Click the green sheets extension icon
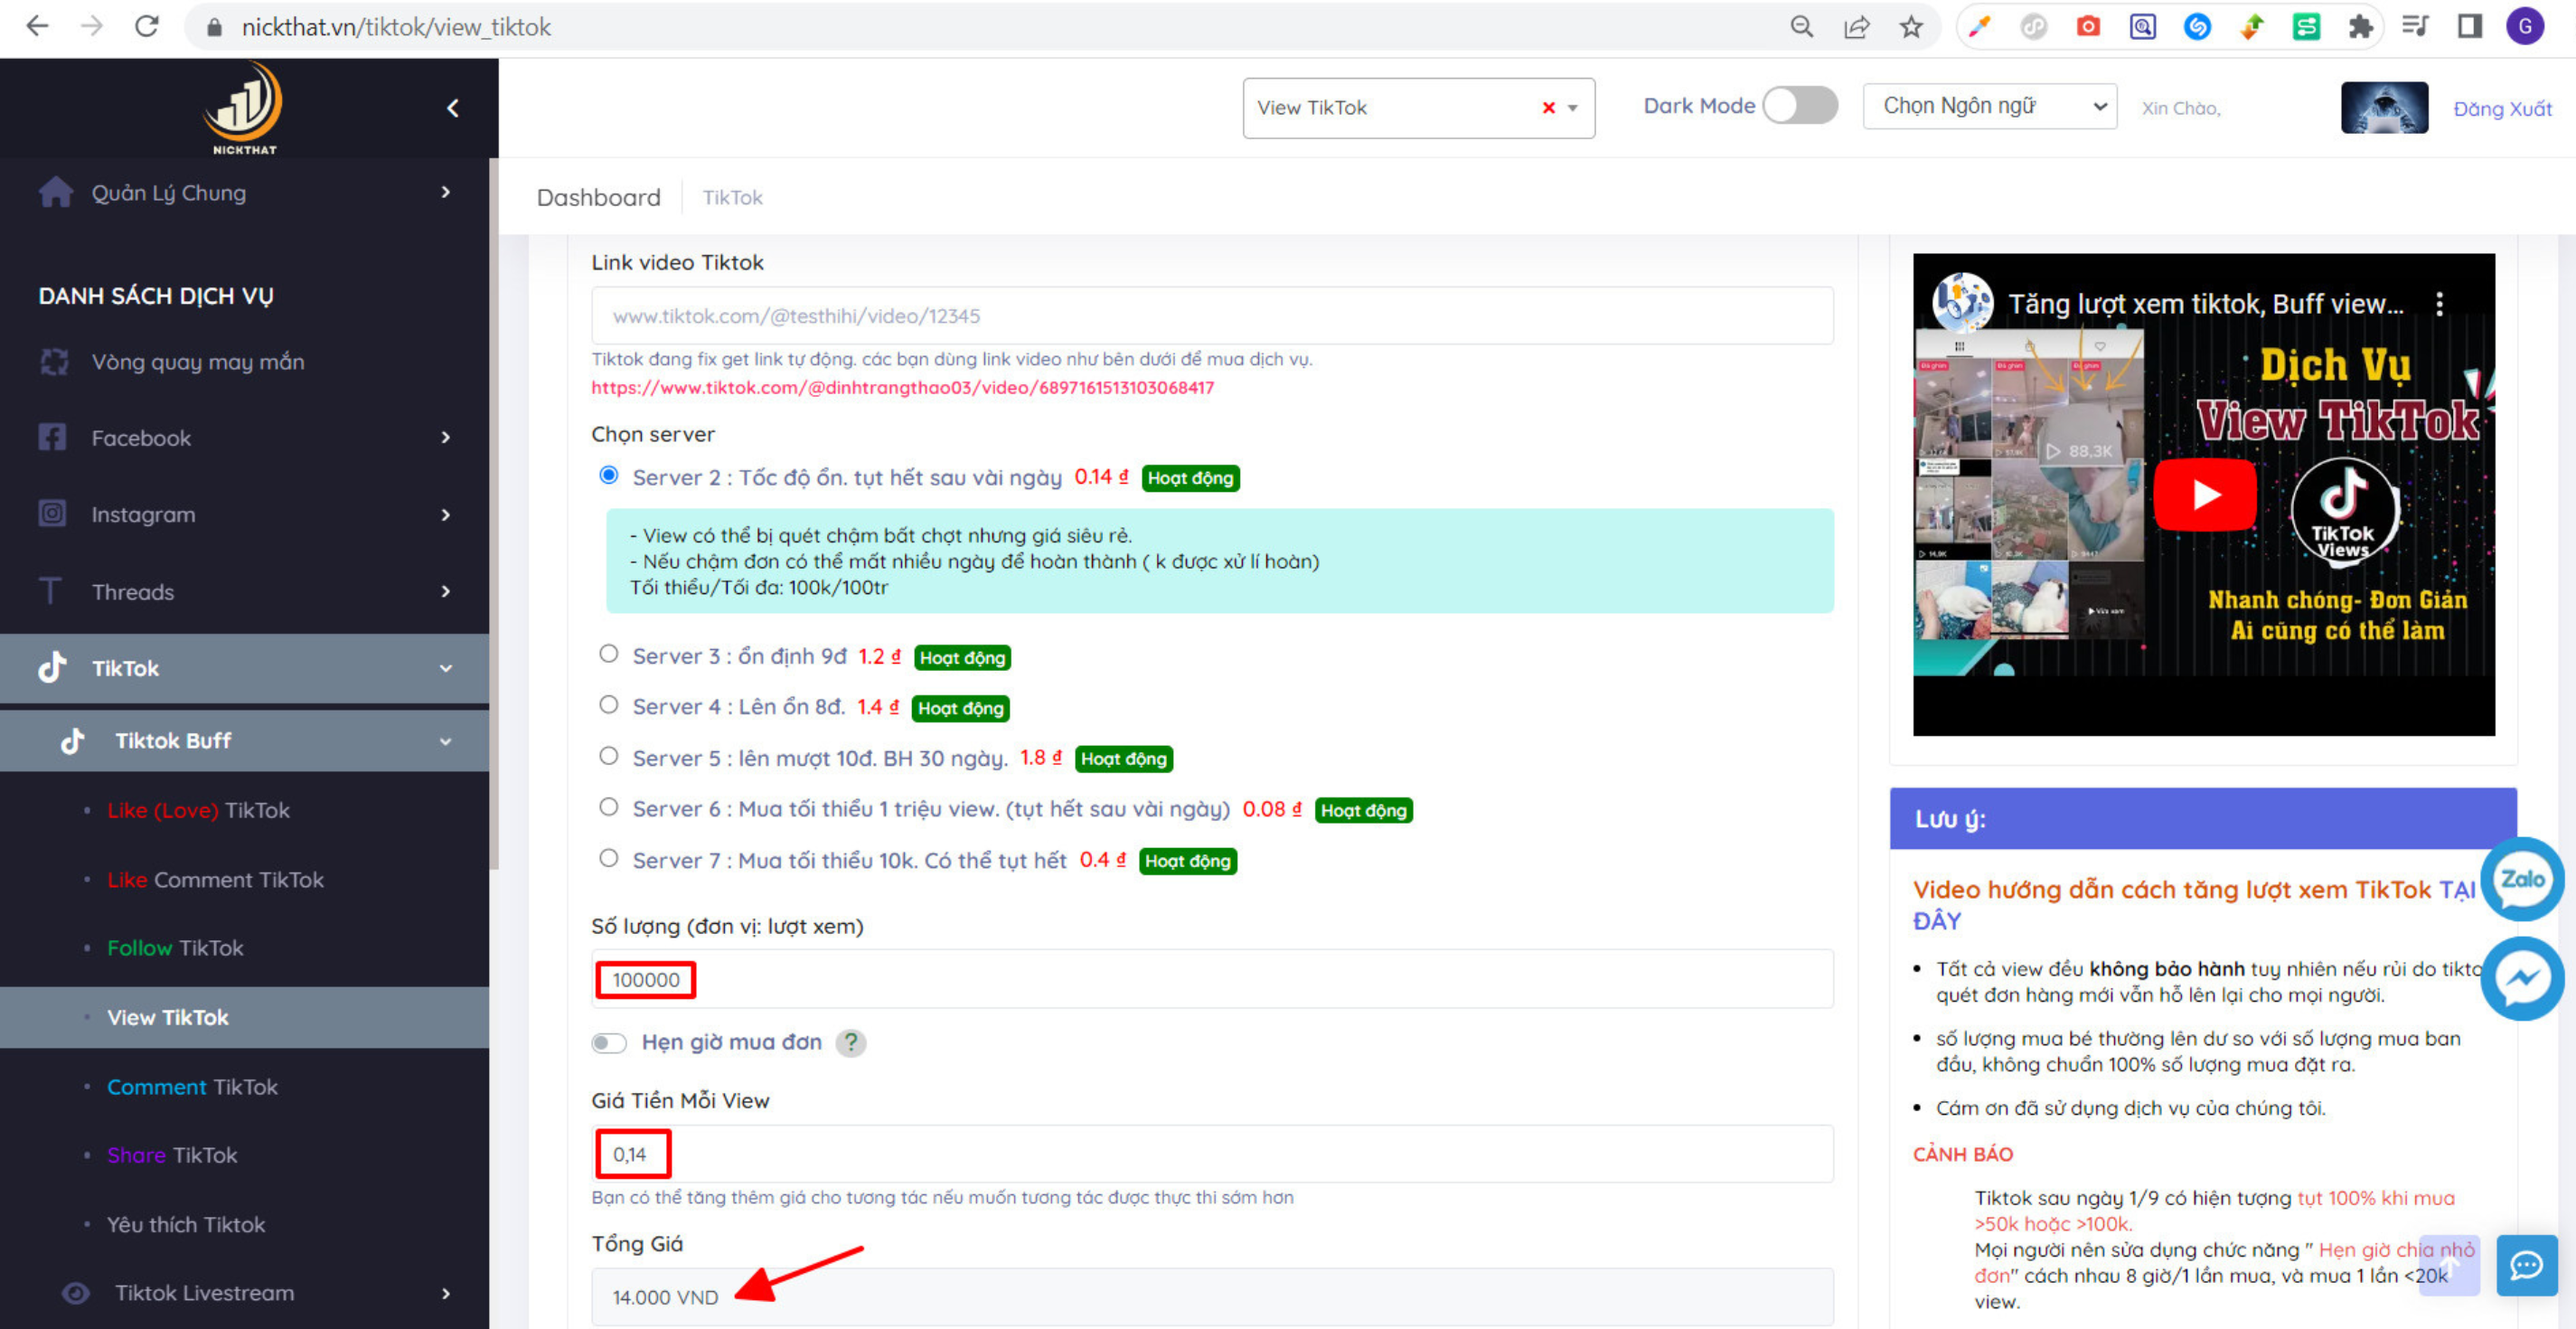 click(x=2306, y=27)
